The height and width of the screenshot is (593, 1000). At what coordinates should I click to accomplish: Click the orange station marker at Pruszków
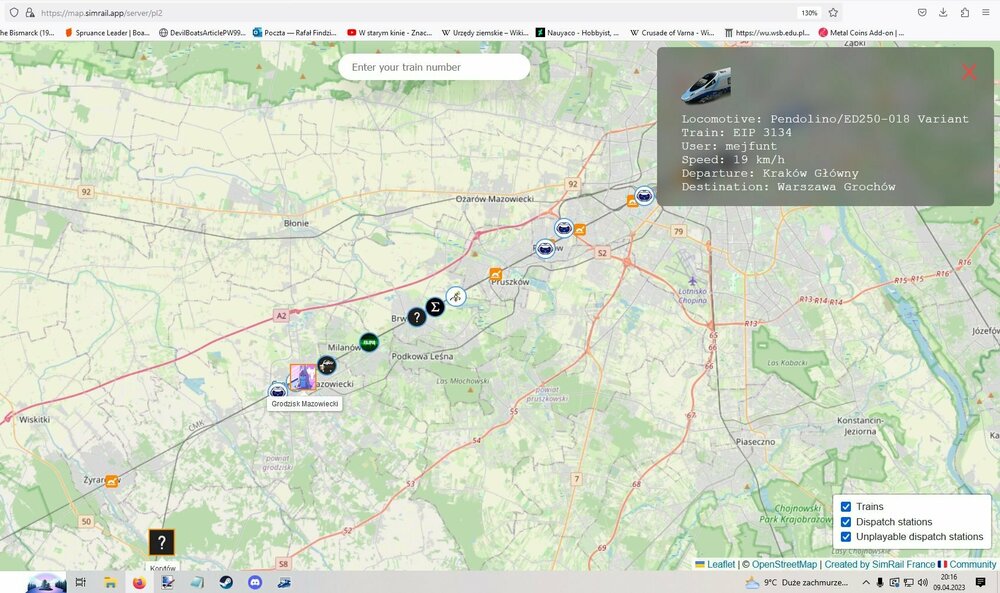(x=495, y=274)
